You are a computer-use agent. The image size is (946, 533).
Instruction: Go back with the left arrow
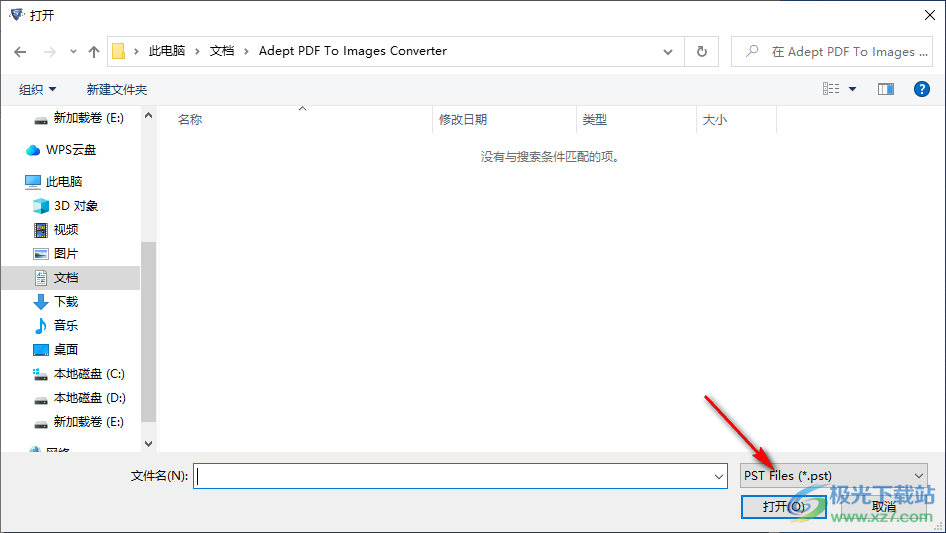pos(20,52)
